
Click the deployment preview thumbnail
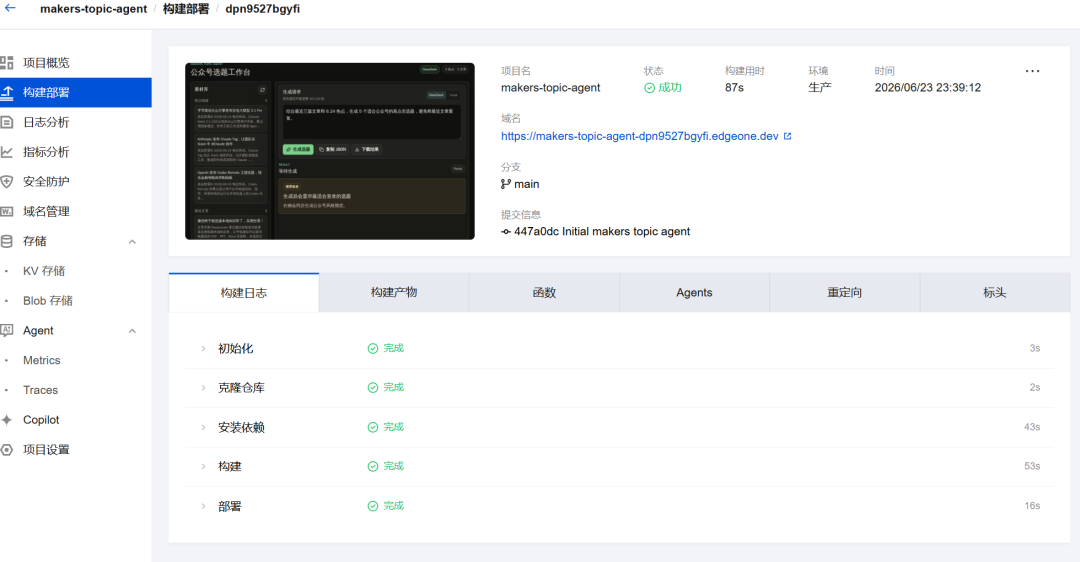click(330, 152)
